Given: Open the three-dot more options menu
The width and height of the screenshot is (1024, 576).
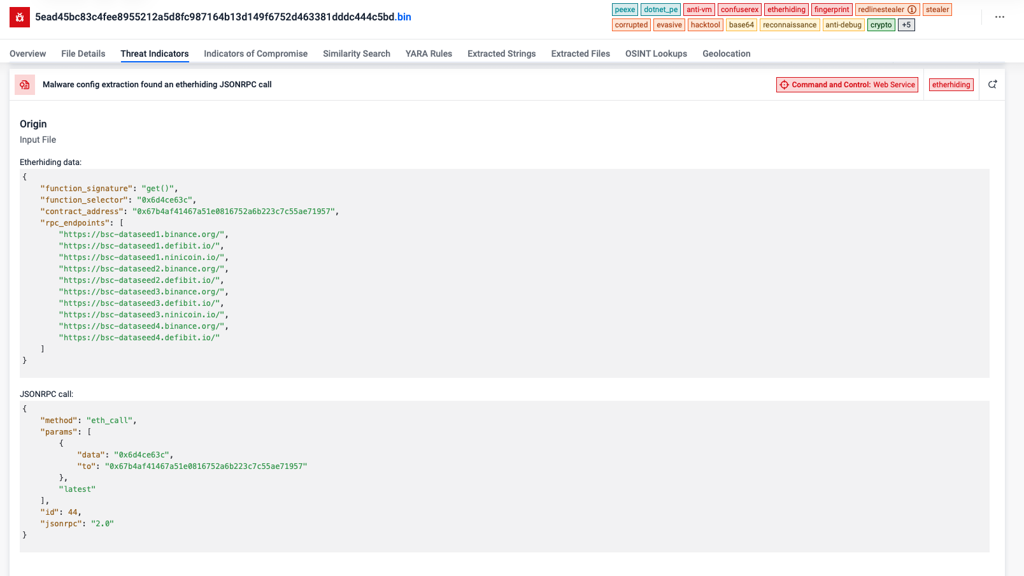Looking at the screenshot, I should [999, 17].
